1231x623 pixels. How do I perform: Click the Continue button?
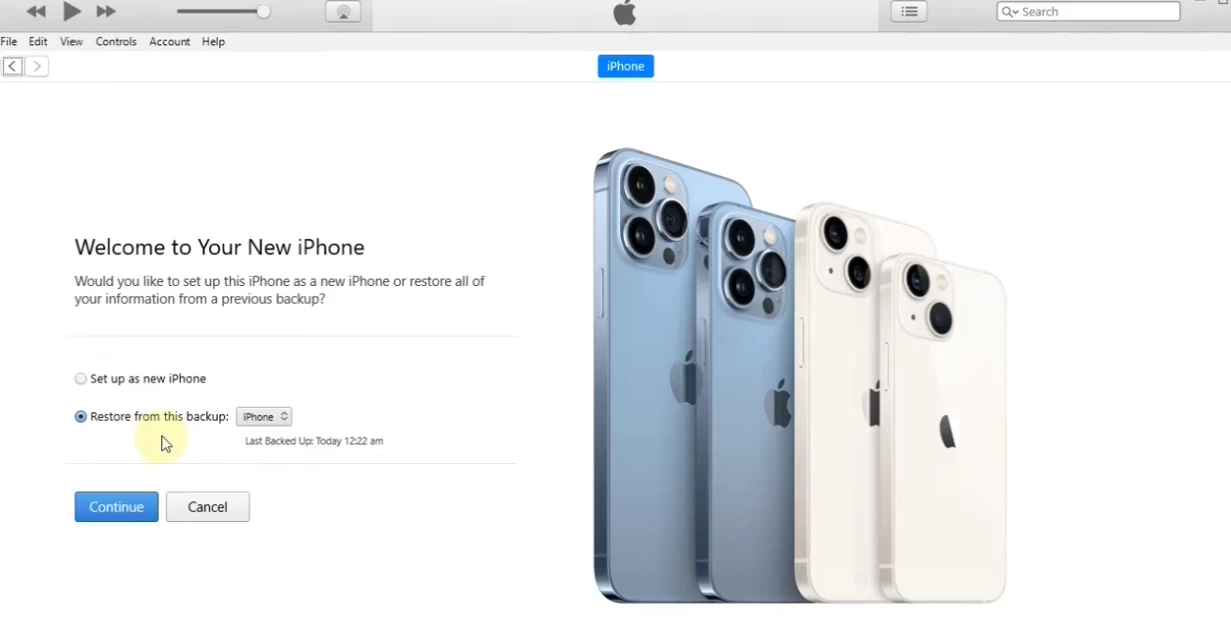pos(116,507)
